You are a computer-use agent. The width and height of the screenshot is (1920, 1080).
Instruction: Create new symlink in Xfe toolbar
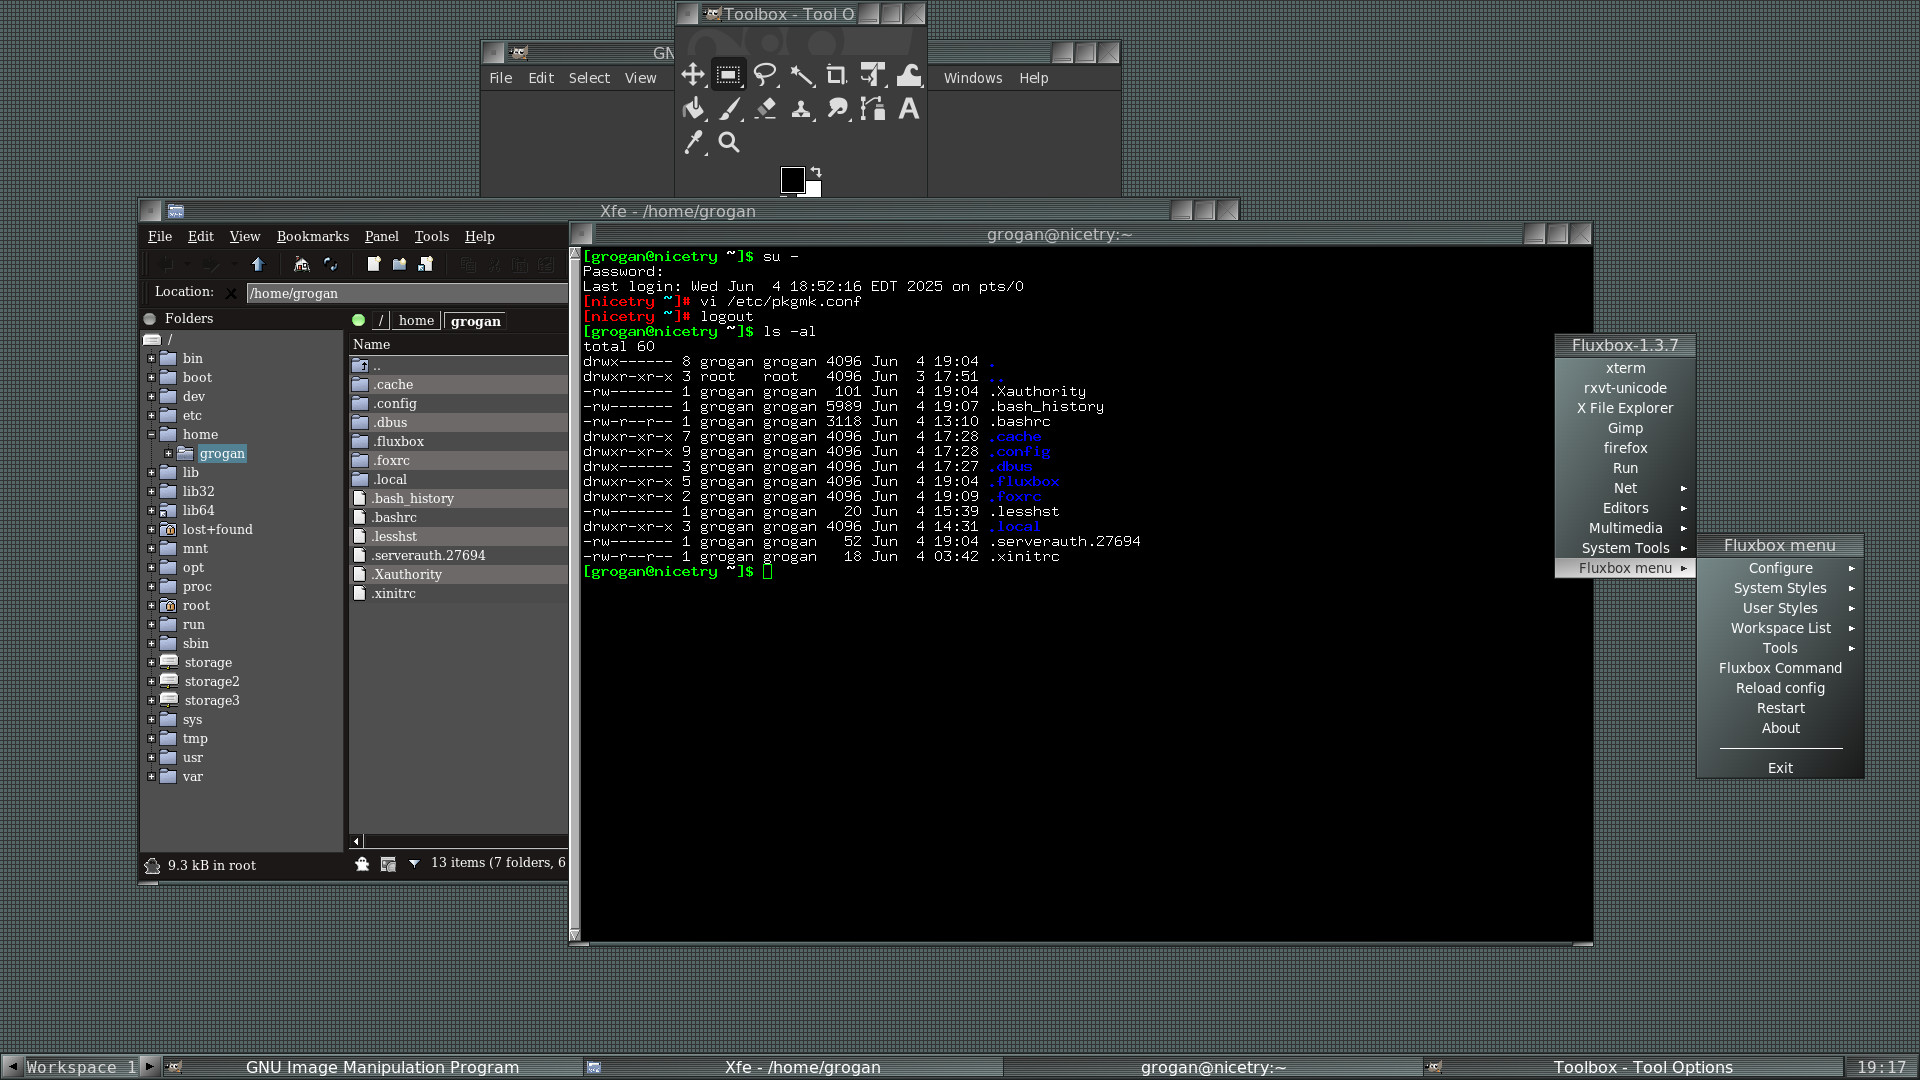click(425, 264)
